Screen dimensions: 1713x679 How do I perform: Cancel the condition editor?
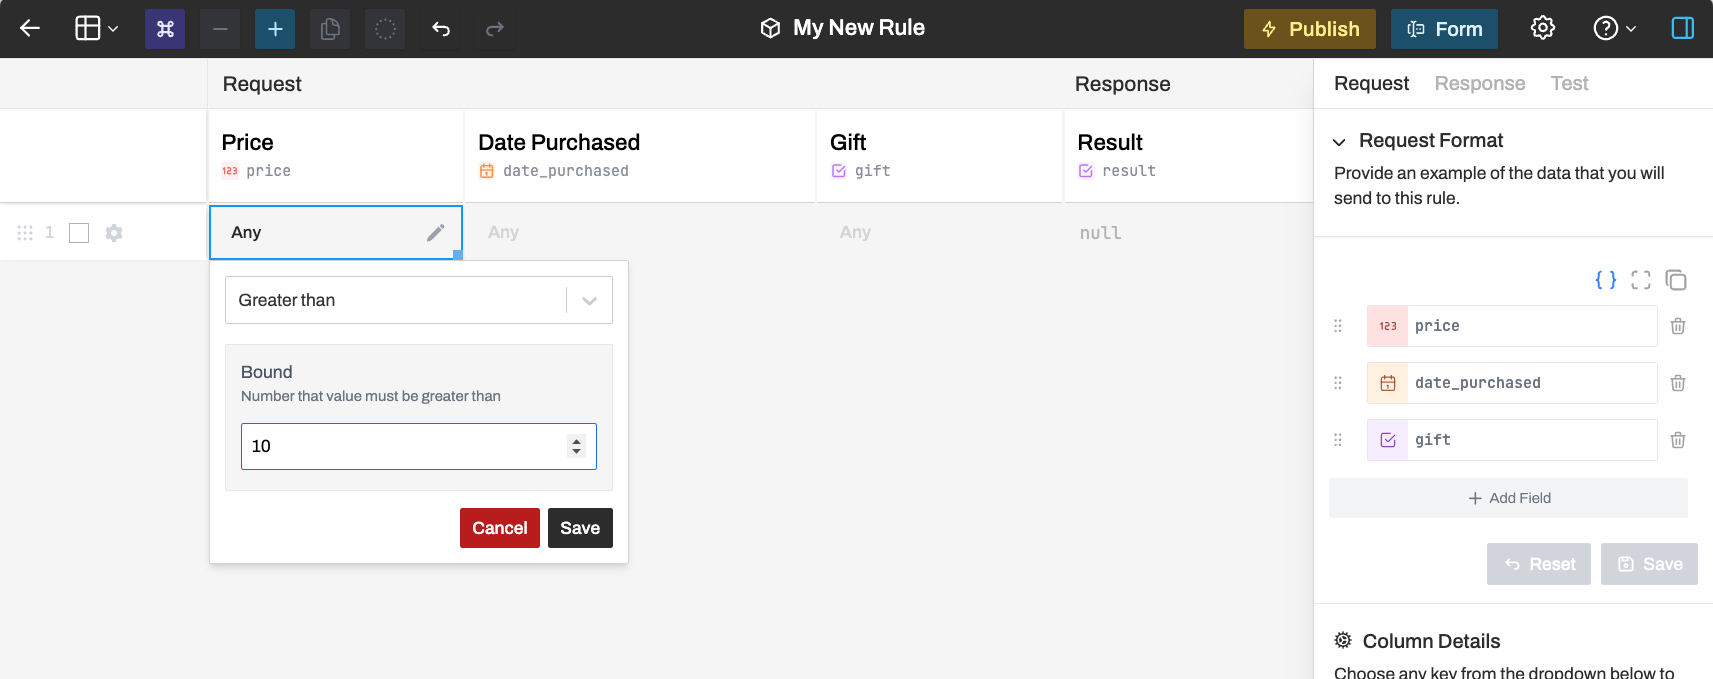pos(500,528)
